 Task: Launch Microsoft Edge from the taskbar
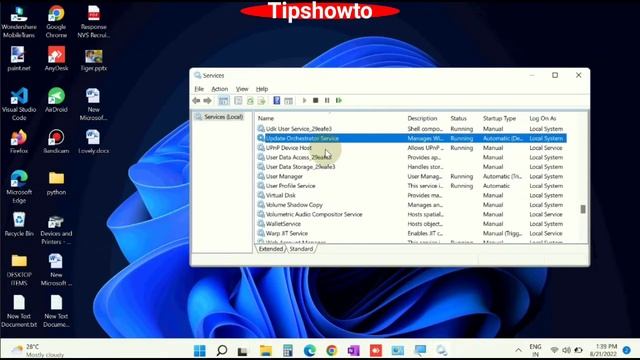(310, 350)
